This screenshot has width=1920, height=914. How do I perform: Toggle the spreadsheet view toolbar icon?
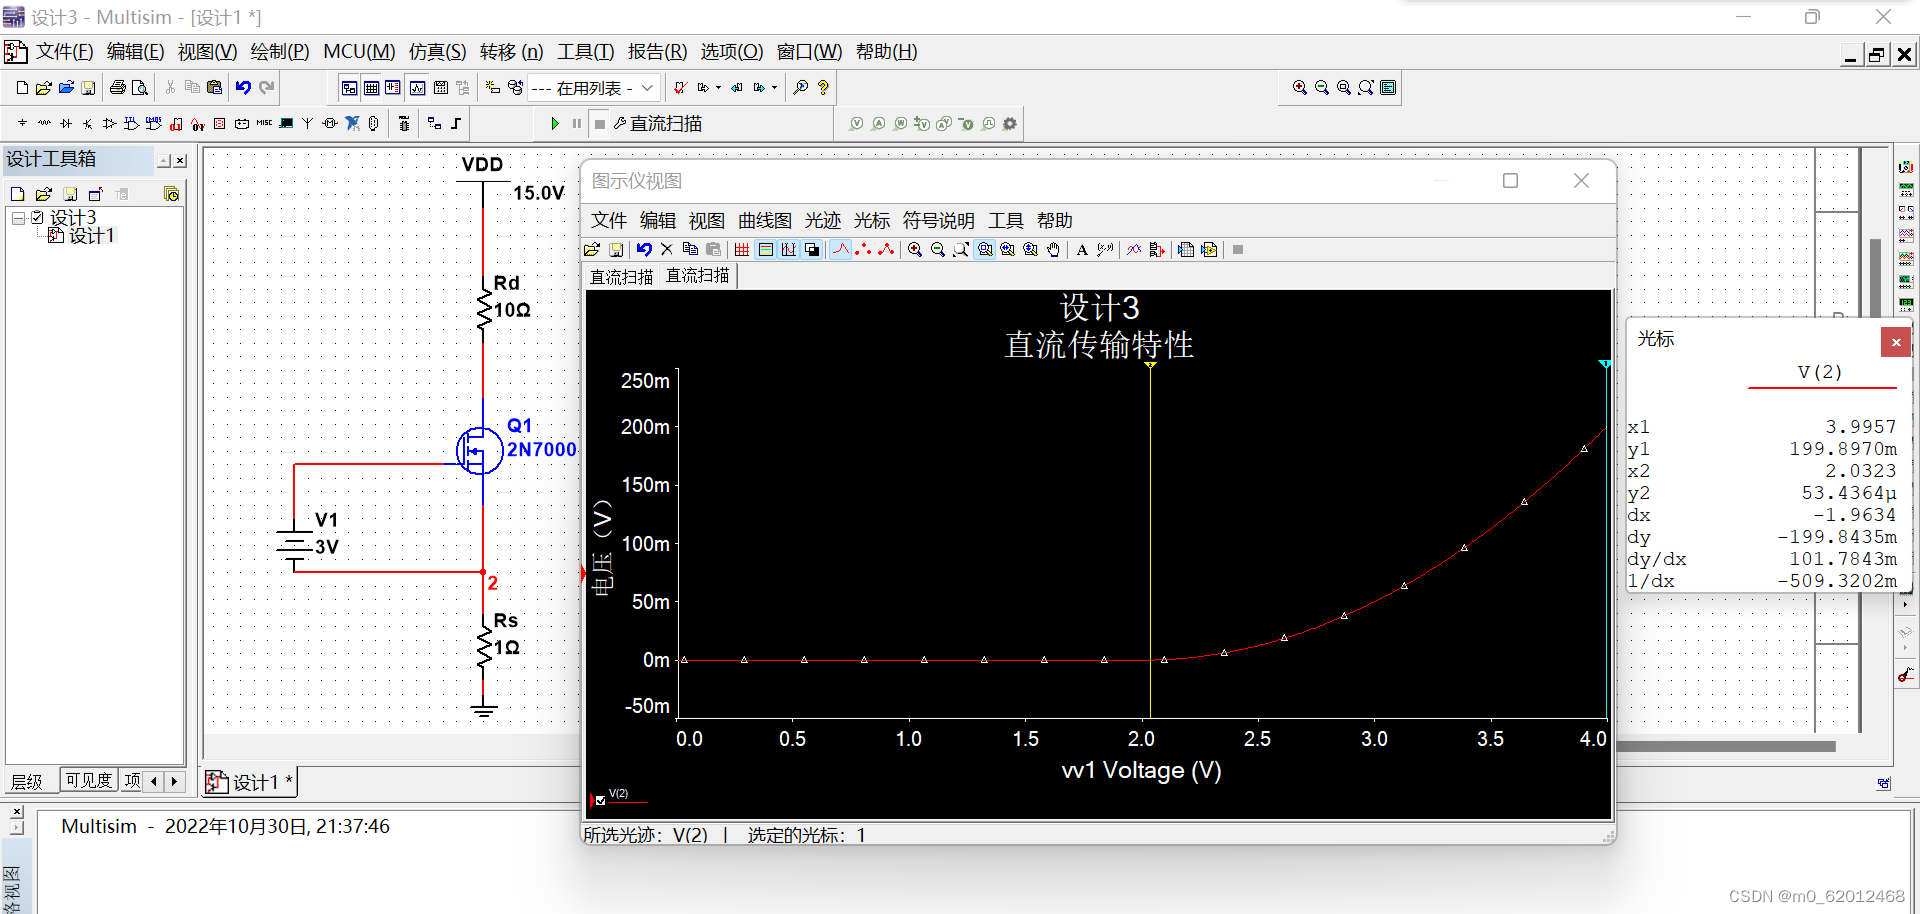371,88
